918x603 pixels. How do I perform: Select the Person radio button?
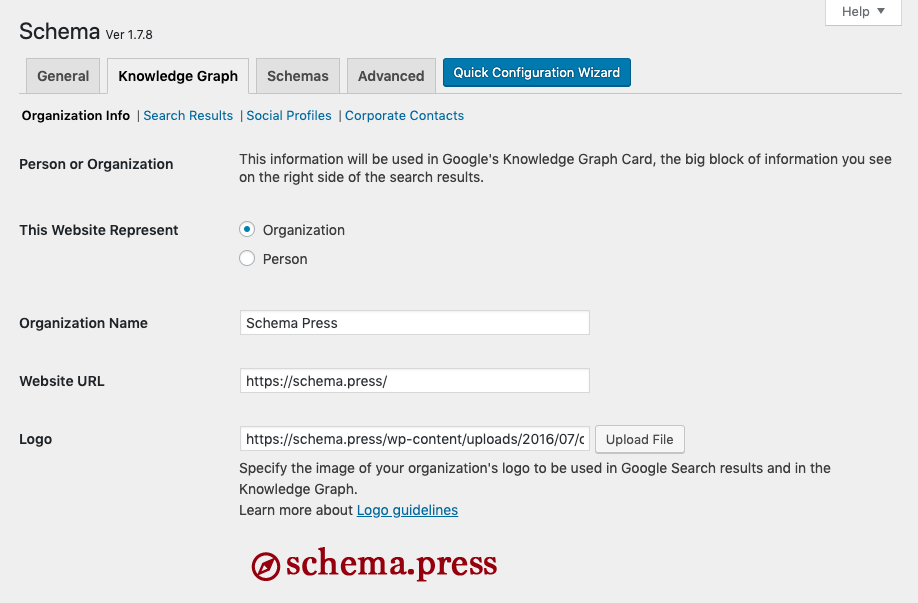pos(247,259)
